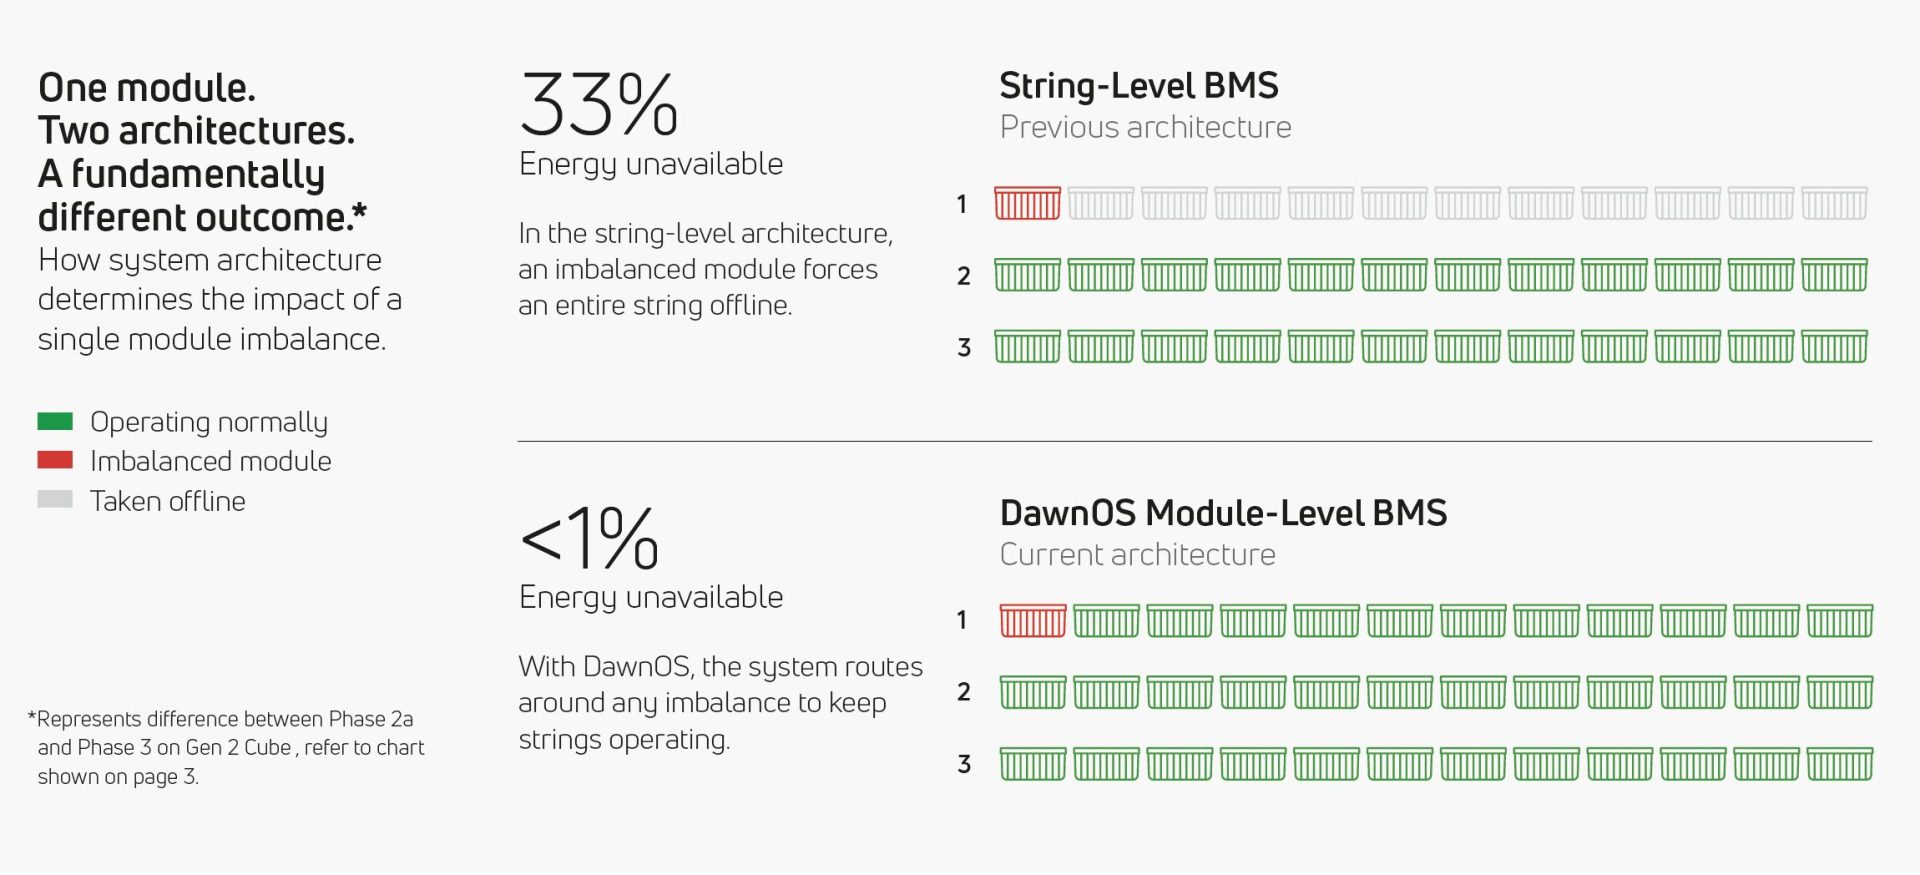Click the last green module in String-Level string 3
The image size is (1920, 875).
(x=1834, y=347)
